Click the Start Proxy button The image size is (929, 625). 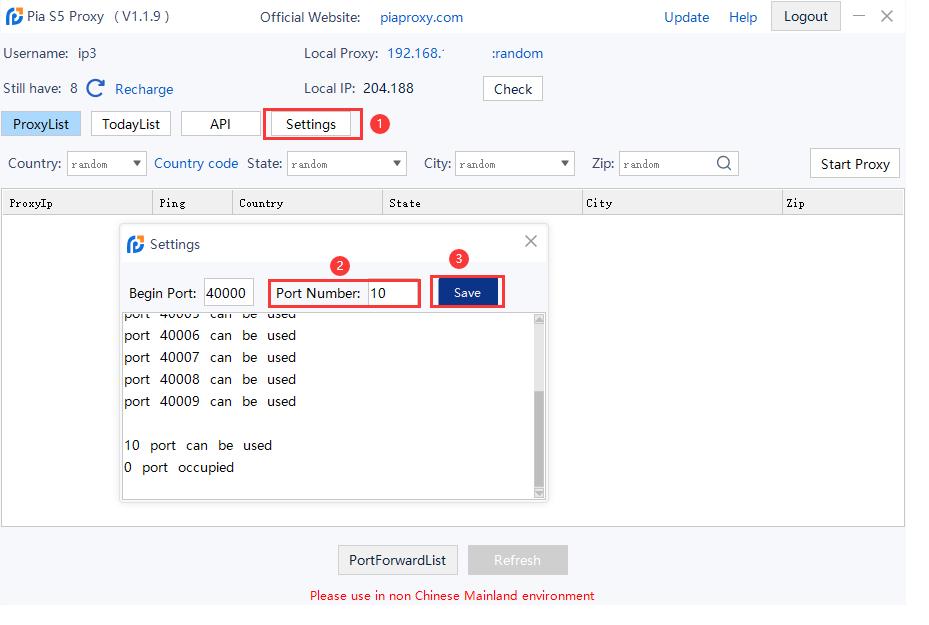854,164
